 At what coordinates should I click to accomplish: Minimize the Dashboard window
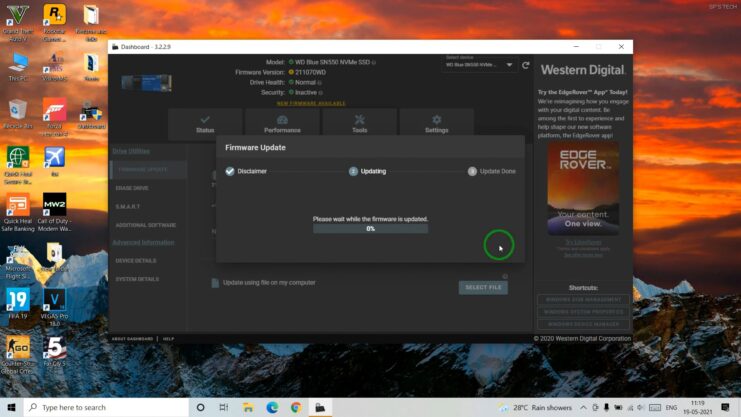[576, 47]
